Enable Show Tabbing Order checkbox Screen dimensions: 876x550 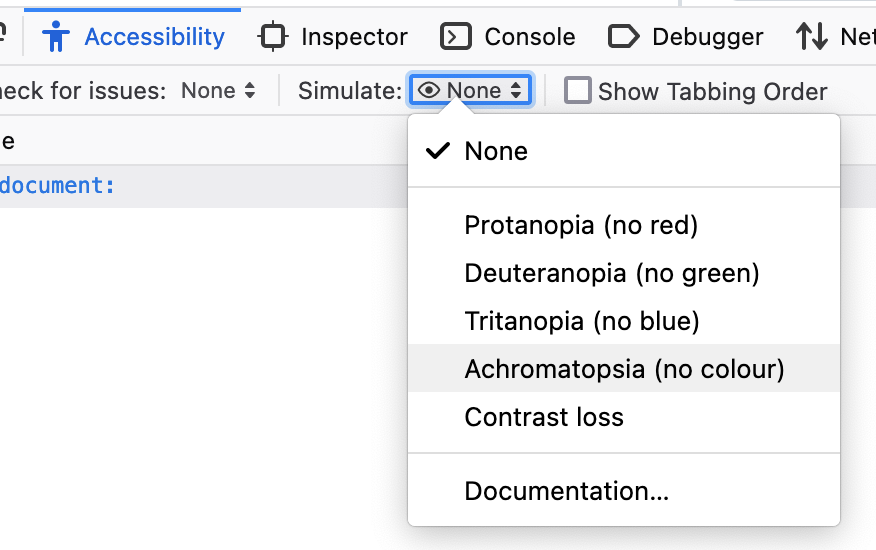(x=578, y=91)
